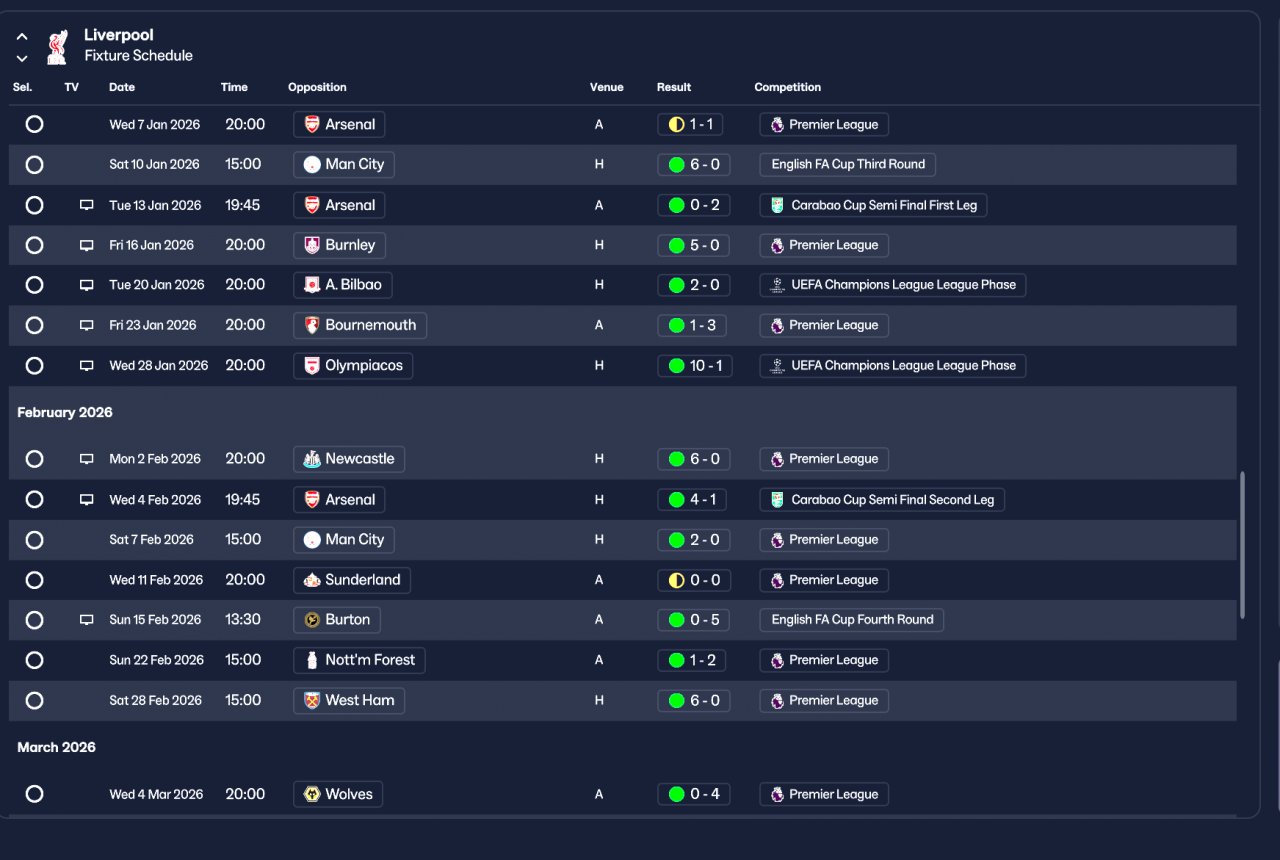Click the 13:30 kick-off time
The height and width of the screenshot is (860, 1280).
tap(243, 620)
